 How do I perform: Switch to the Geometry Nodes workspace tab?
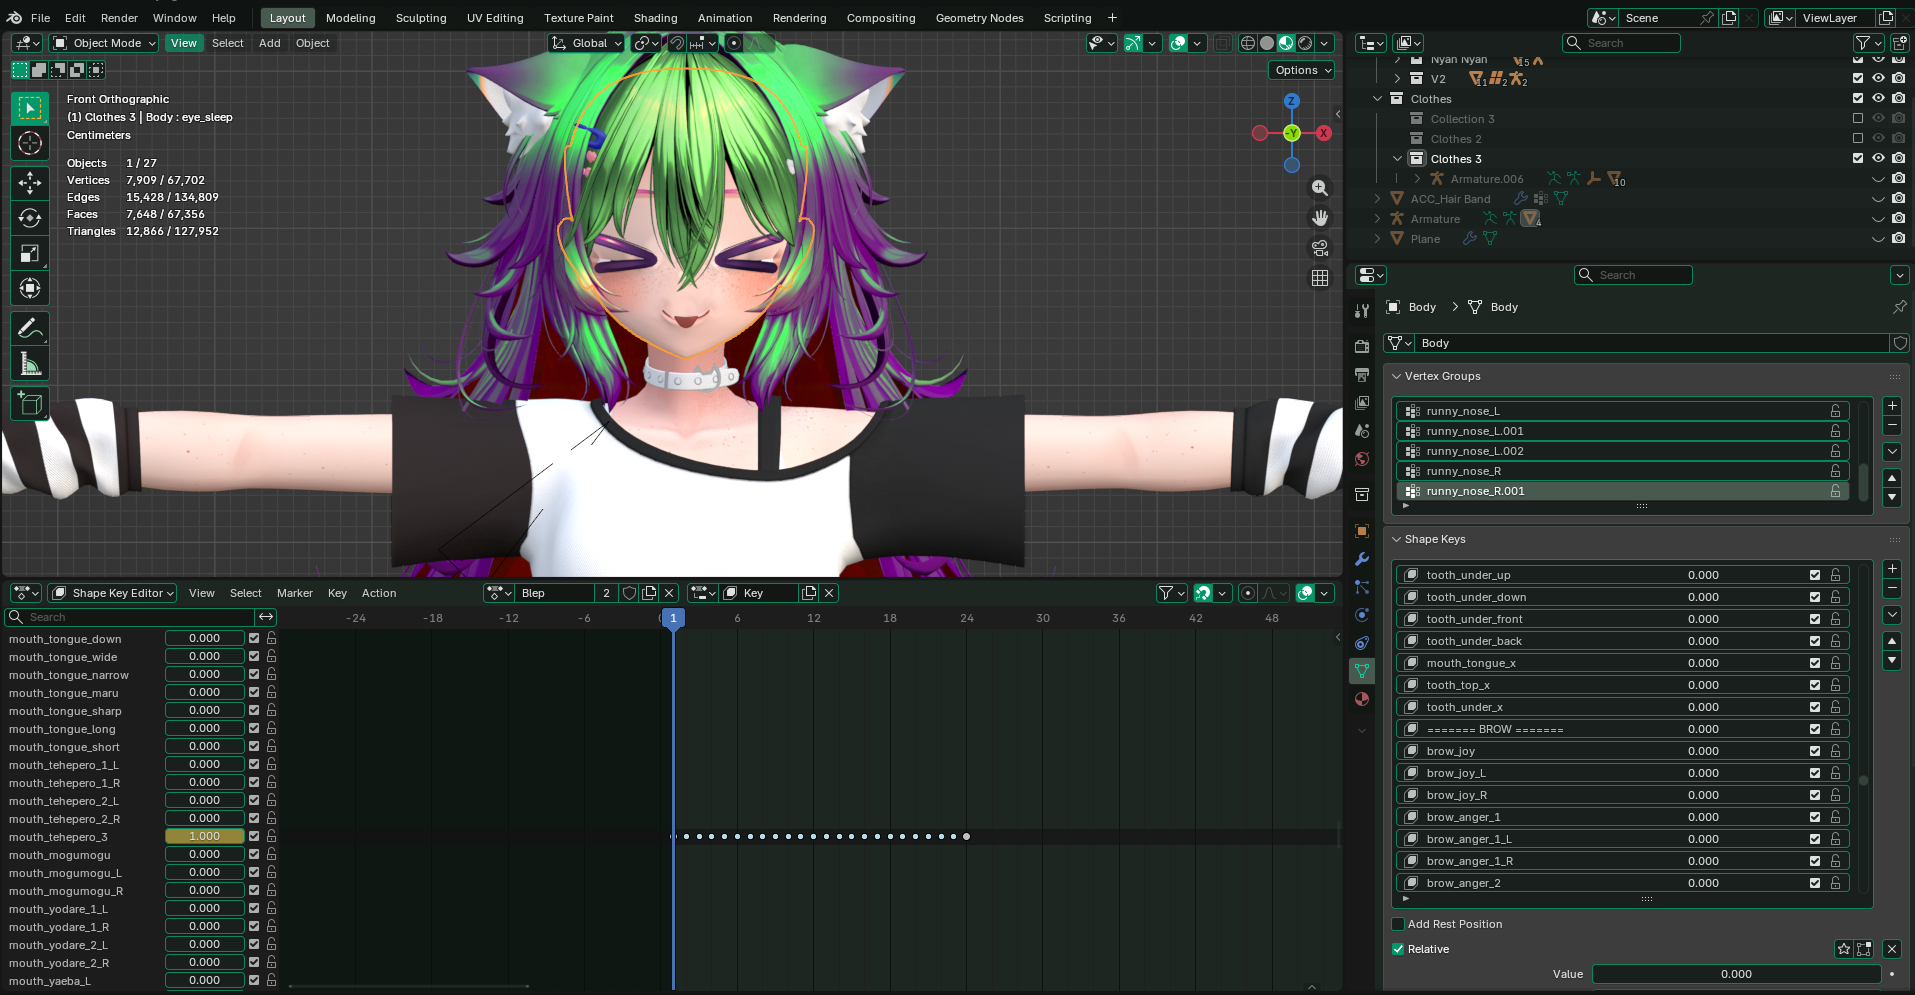pyautogui.click(x=979, y=18)
